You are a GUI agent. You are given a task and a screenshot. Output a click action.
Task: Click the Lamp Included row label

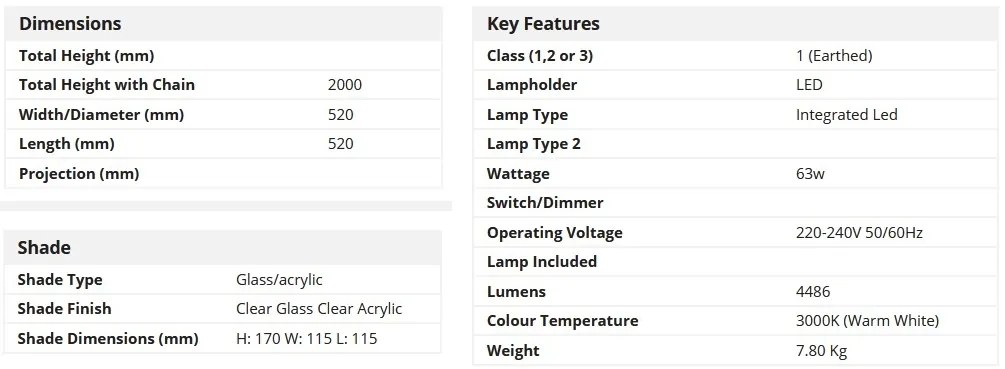(x=542, y=261)
